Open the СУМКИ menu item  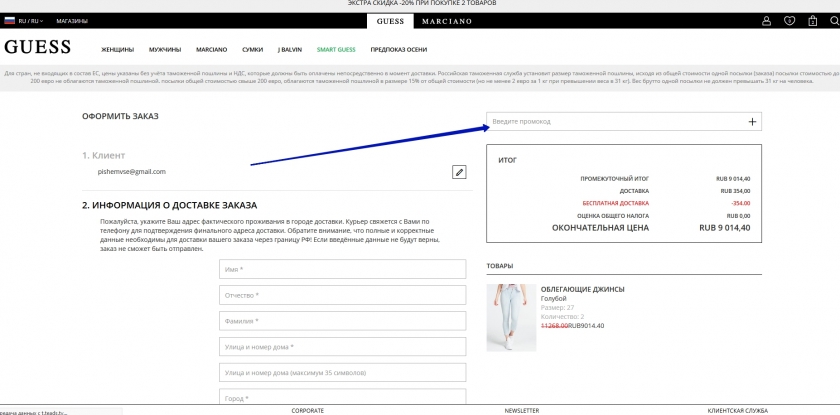point(251,49)
